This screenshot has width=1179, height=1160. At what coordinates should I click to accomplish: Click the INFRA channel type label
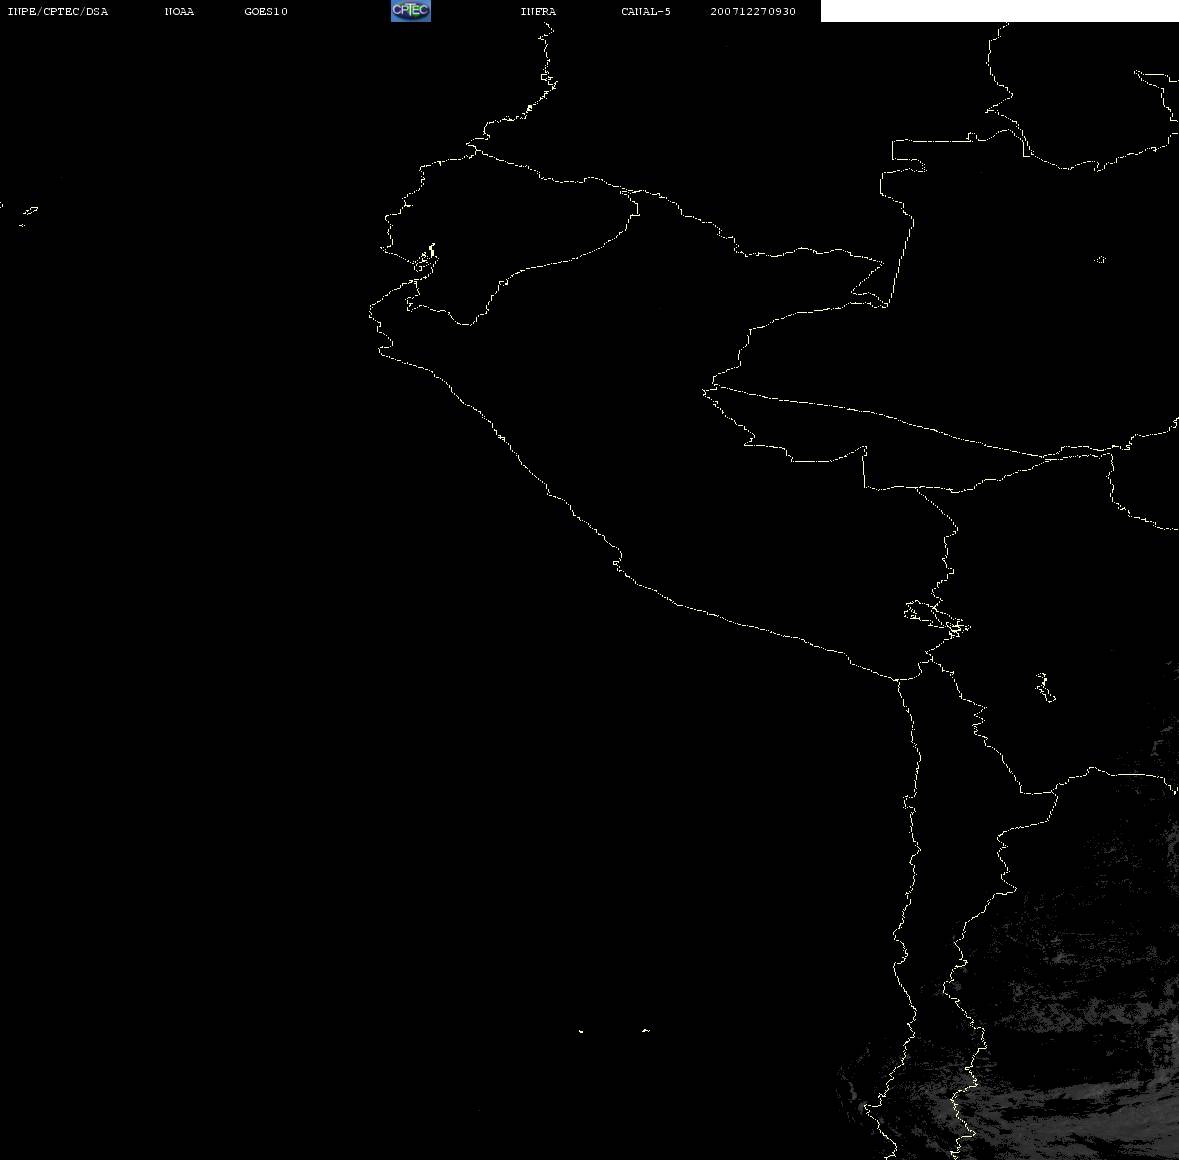[x=538, y=12]
